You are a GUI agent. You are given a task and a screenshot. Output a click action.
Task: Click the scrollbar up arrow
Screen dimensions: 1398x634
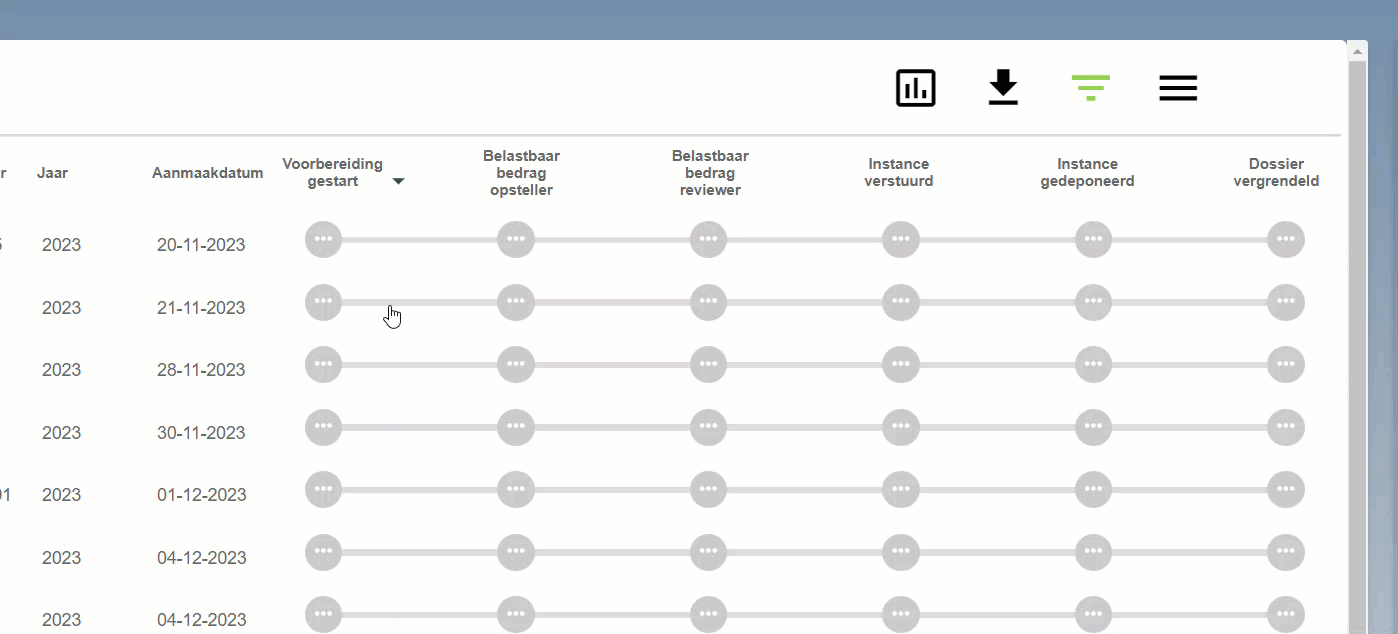click(1357, 50)
